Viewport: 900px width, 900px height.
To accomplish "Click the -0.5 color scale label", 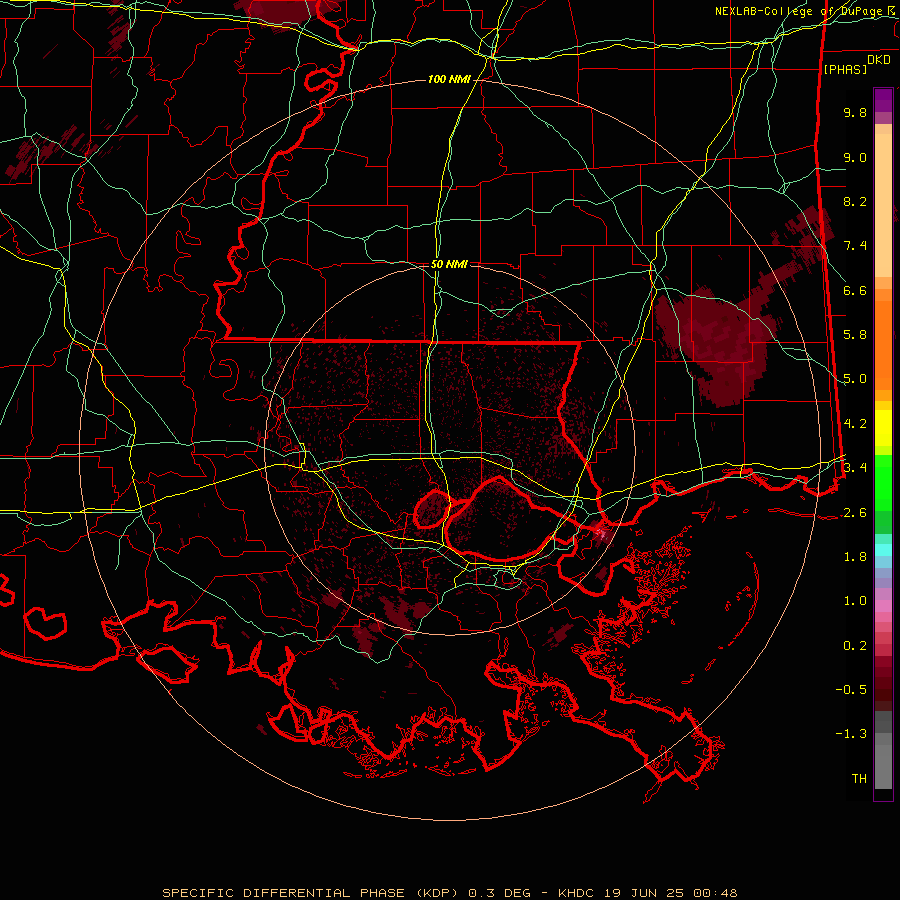I will click(851, 690).
